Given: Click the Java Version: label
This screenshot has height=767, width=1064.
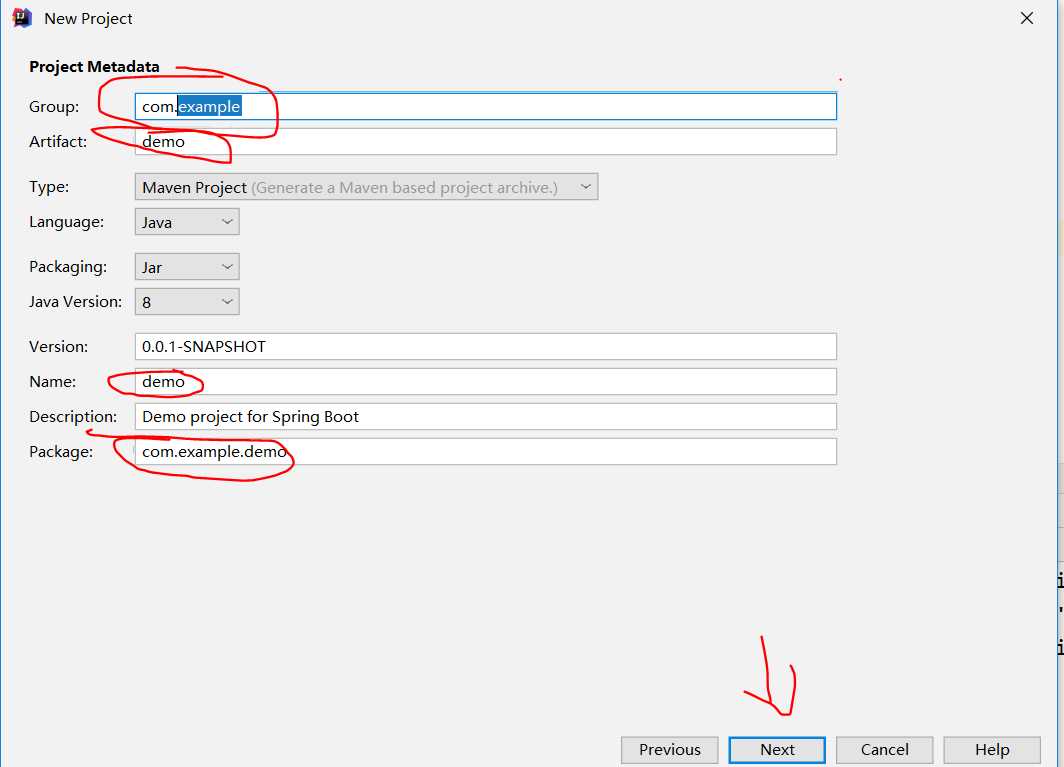Looking at the screenshot, I should click(x=75, y=301).
